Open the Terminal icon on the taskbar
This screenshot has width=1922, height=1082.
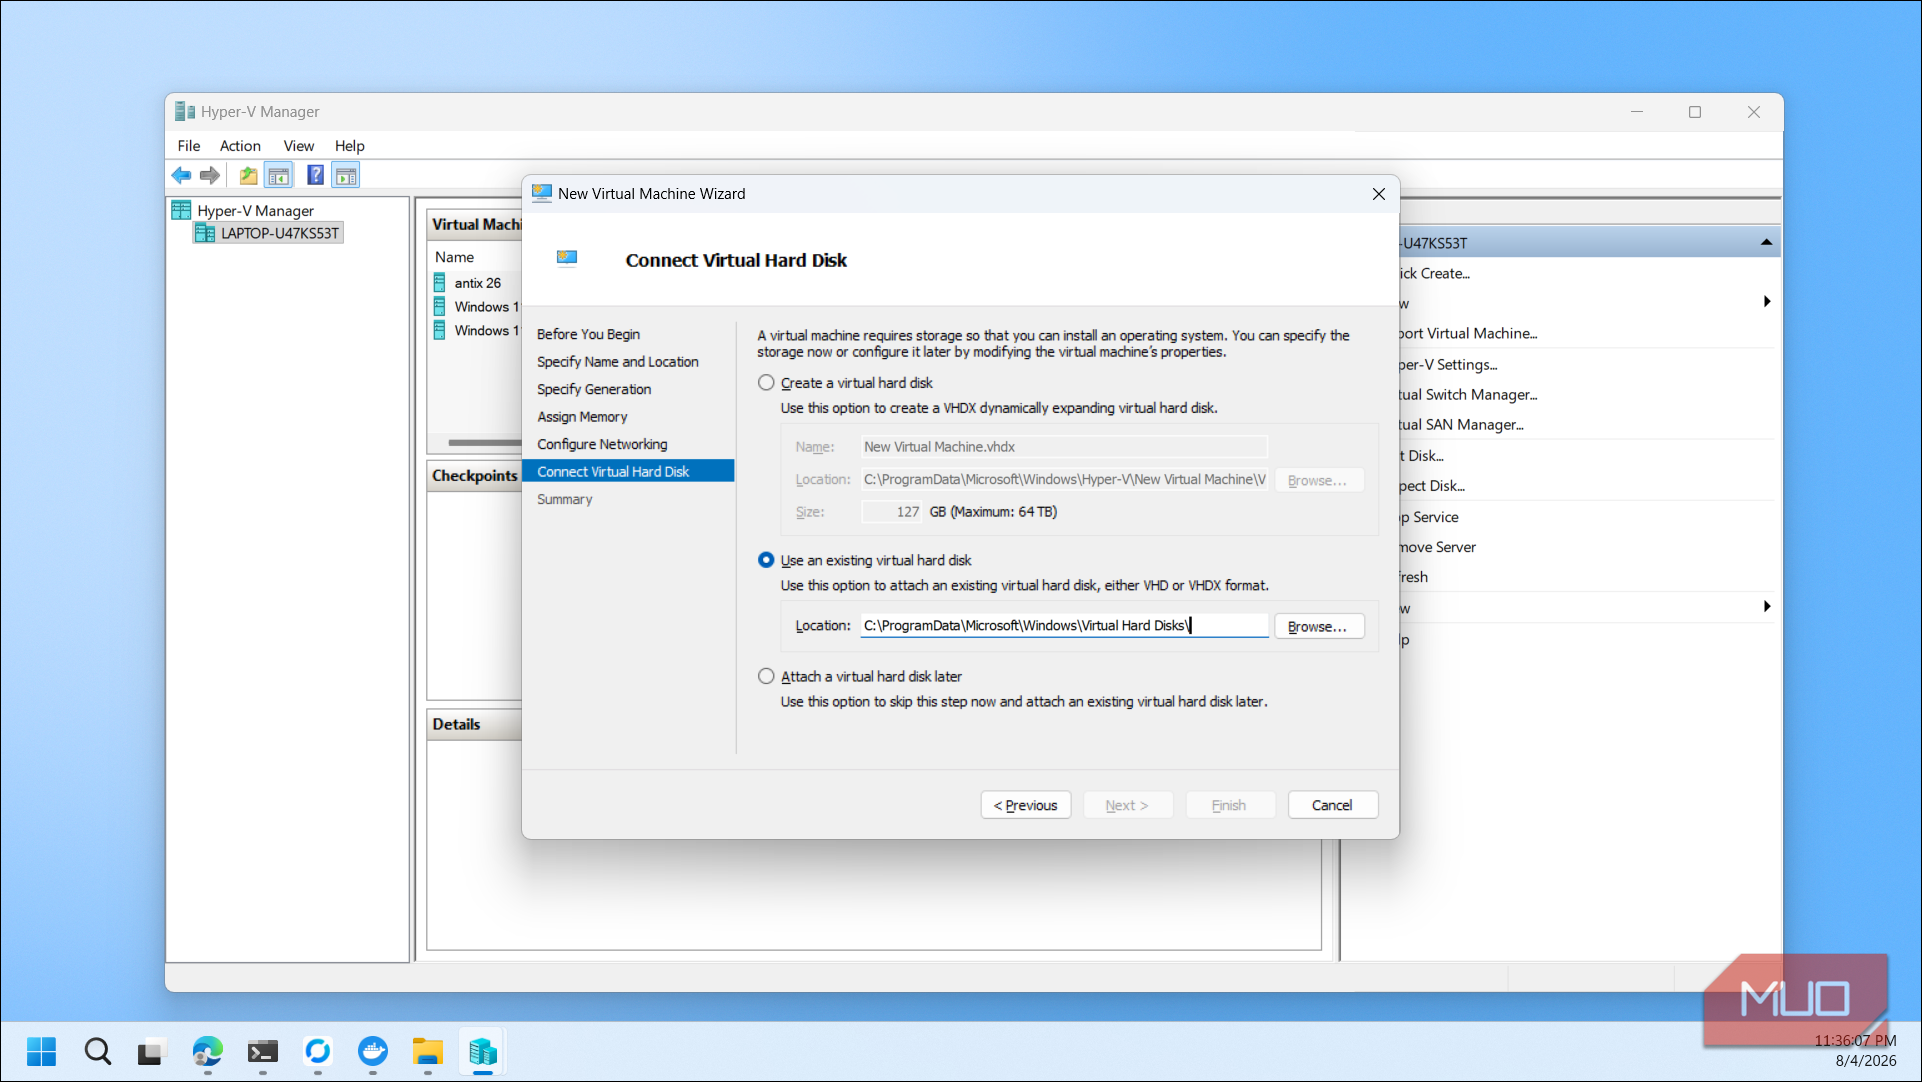tap(263, 1051)
